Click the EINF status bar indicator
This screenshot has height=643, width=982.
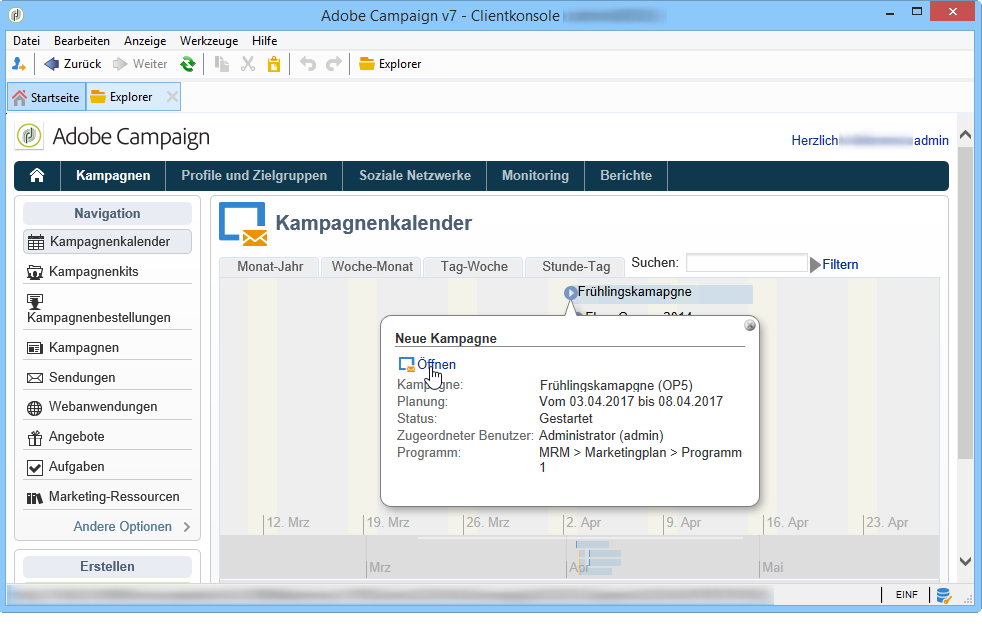click(x=906, y=595)
